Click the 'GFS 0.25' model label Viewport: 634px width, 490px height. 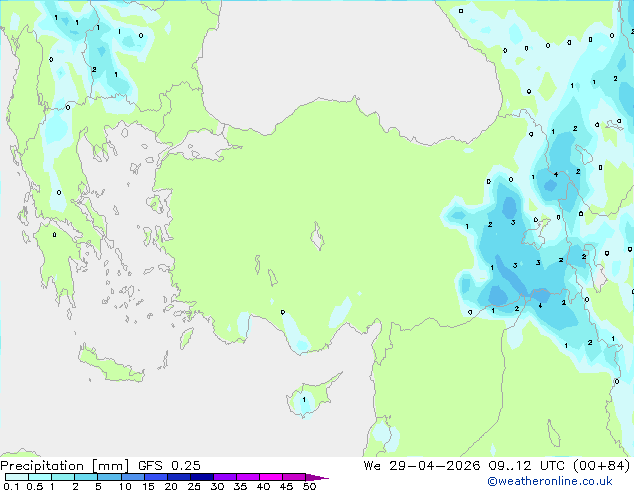coord(169,466)
